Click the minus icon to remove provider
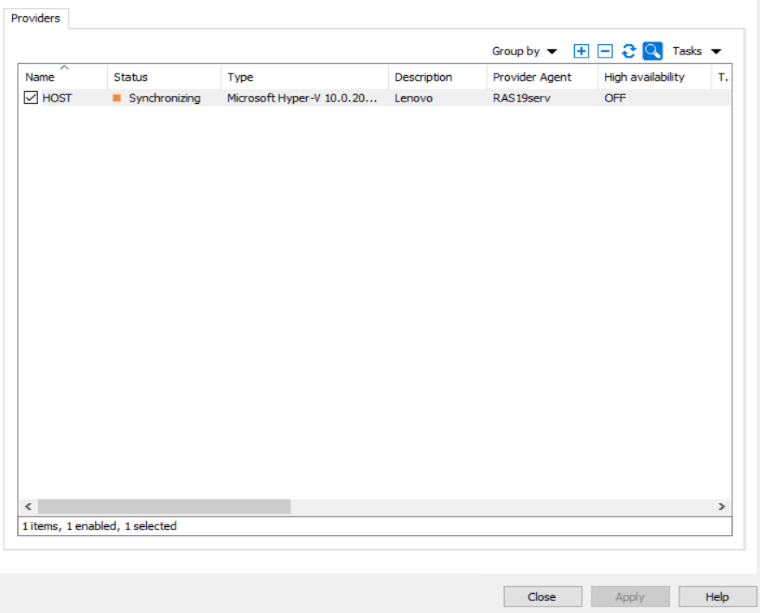Screen dimensions: 760x613 (x=605, y=51)
